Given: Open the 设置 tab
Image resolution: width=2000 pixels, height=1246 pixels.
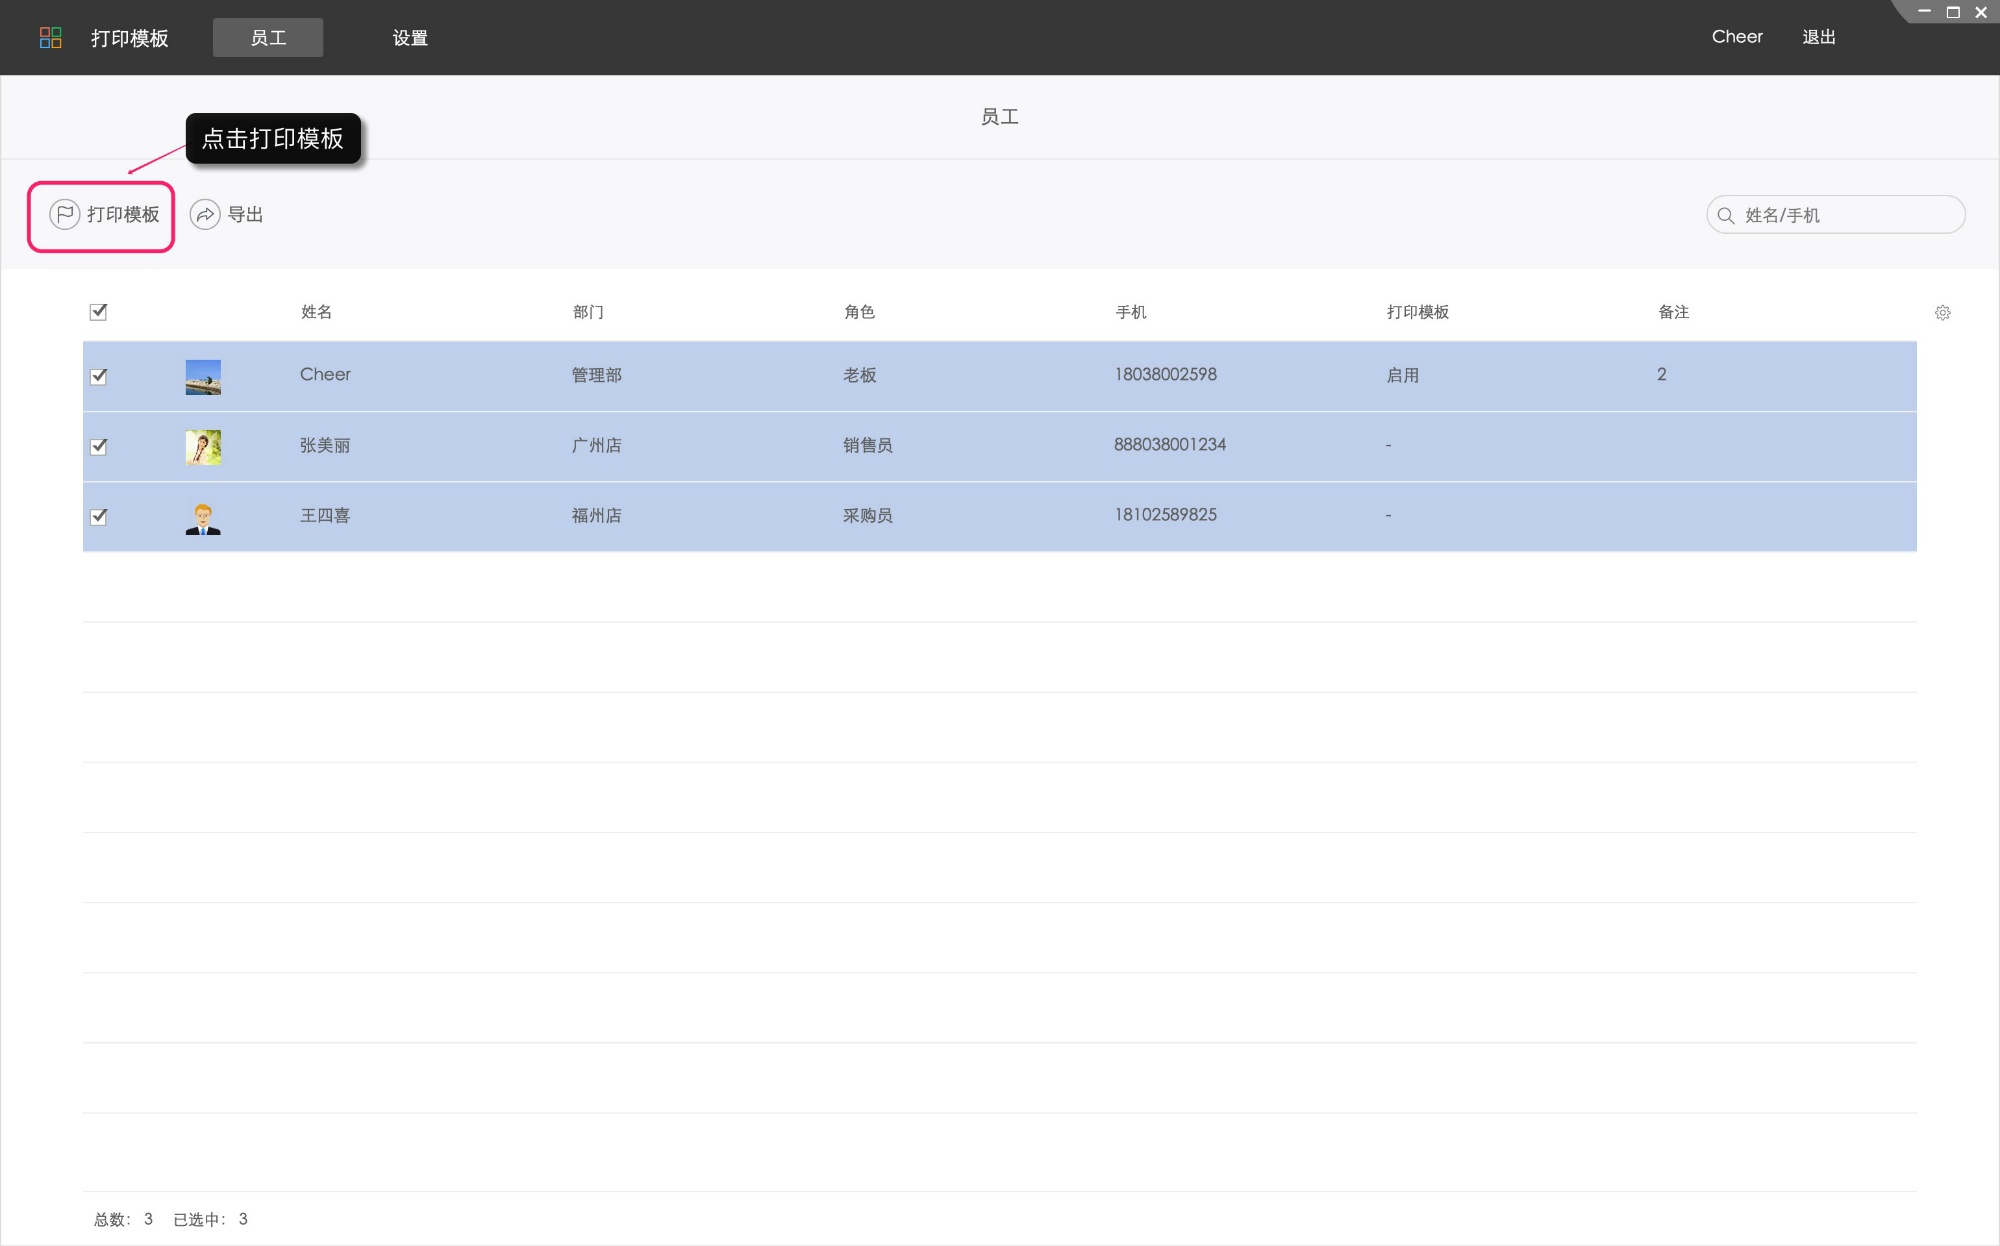Looking at the screenshot, I should point(410,38).
